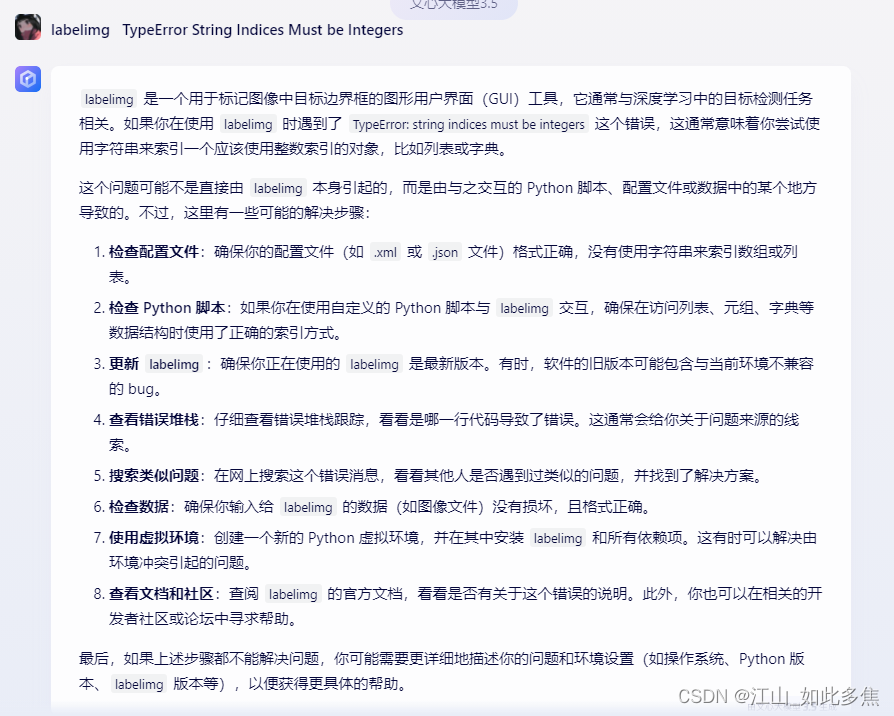Screen dimensions: 894x716
Task: Click the bold heading '搜索类似问题'
Action: click(153, 475)
